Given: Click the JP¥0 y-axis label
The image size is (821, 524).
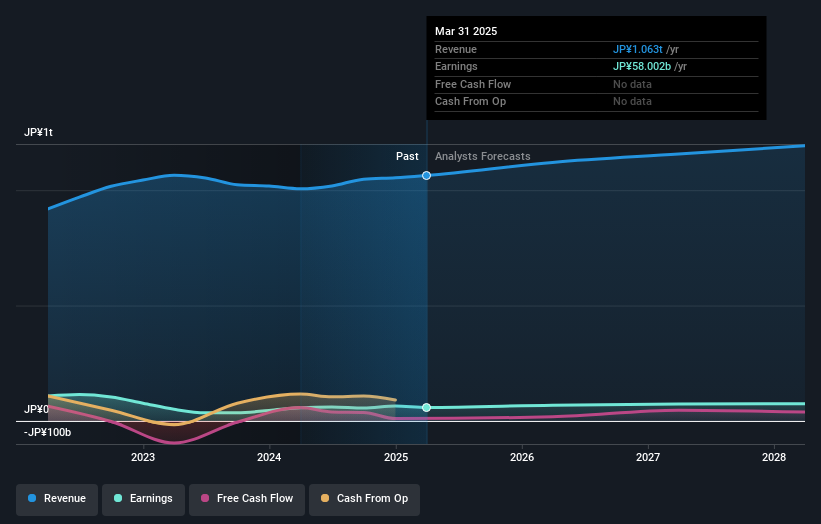Looking at the screenshot, I should [x=36, y=409].
